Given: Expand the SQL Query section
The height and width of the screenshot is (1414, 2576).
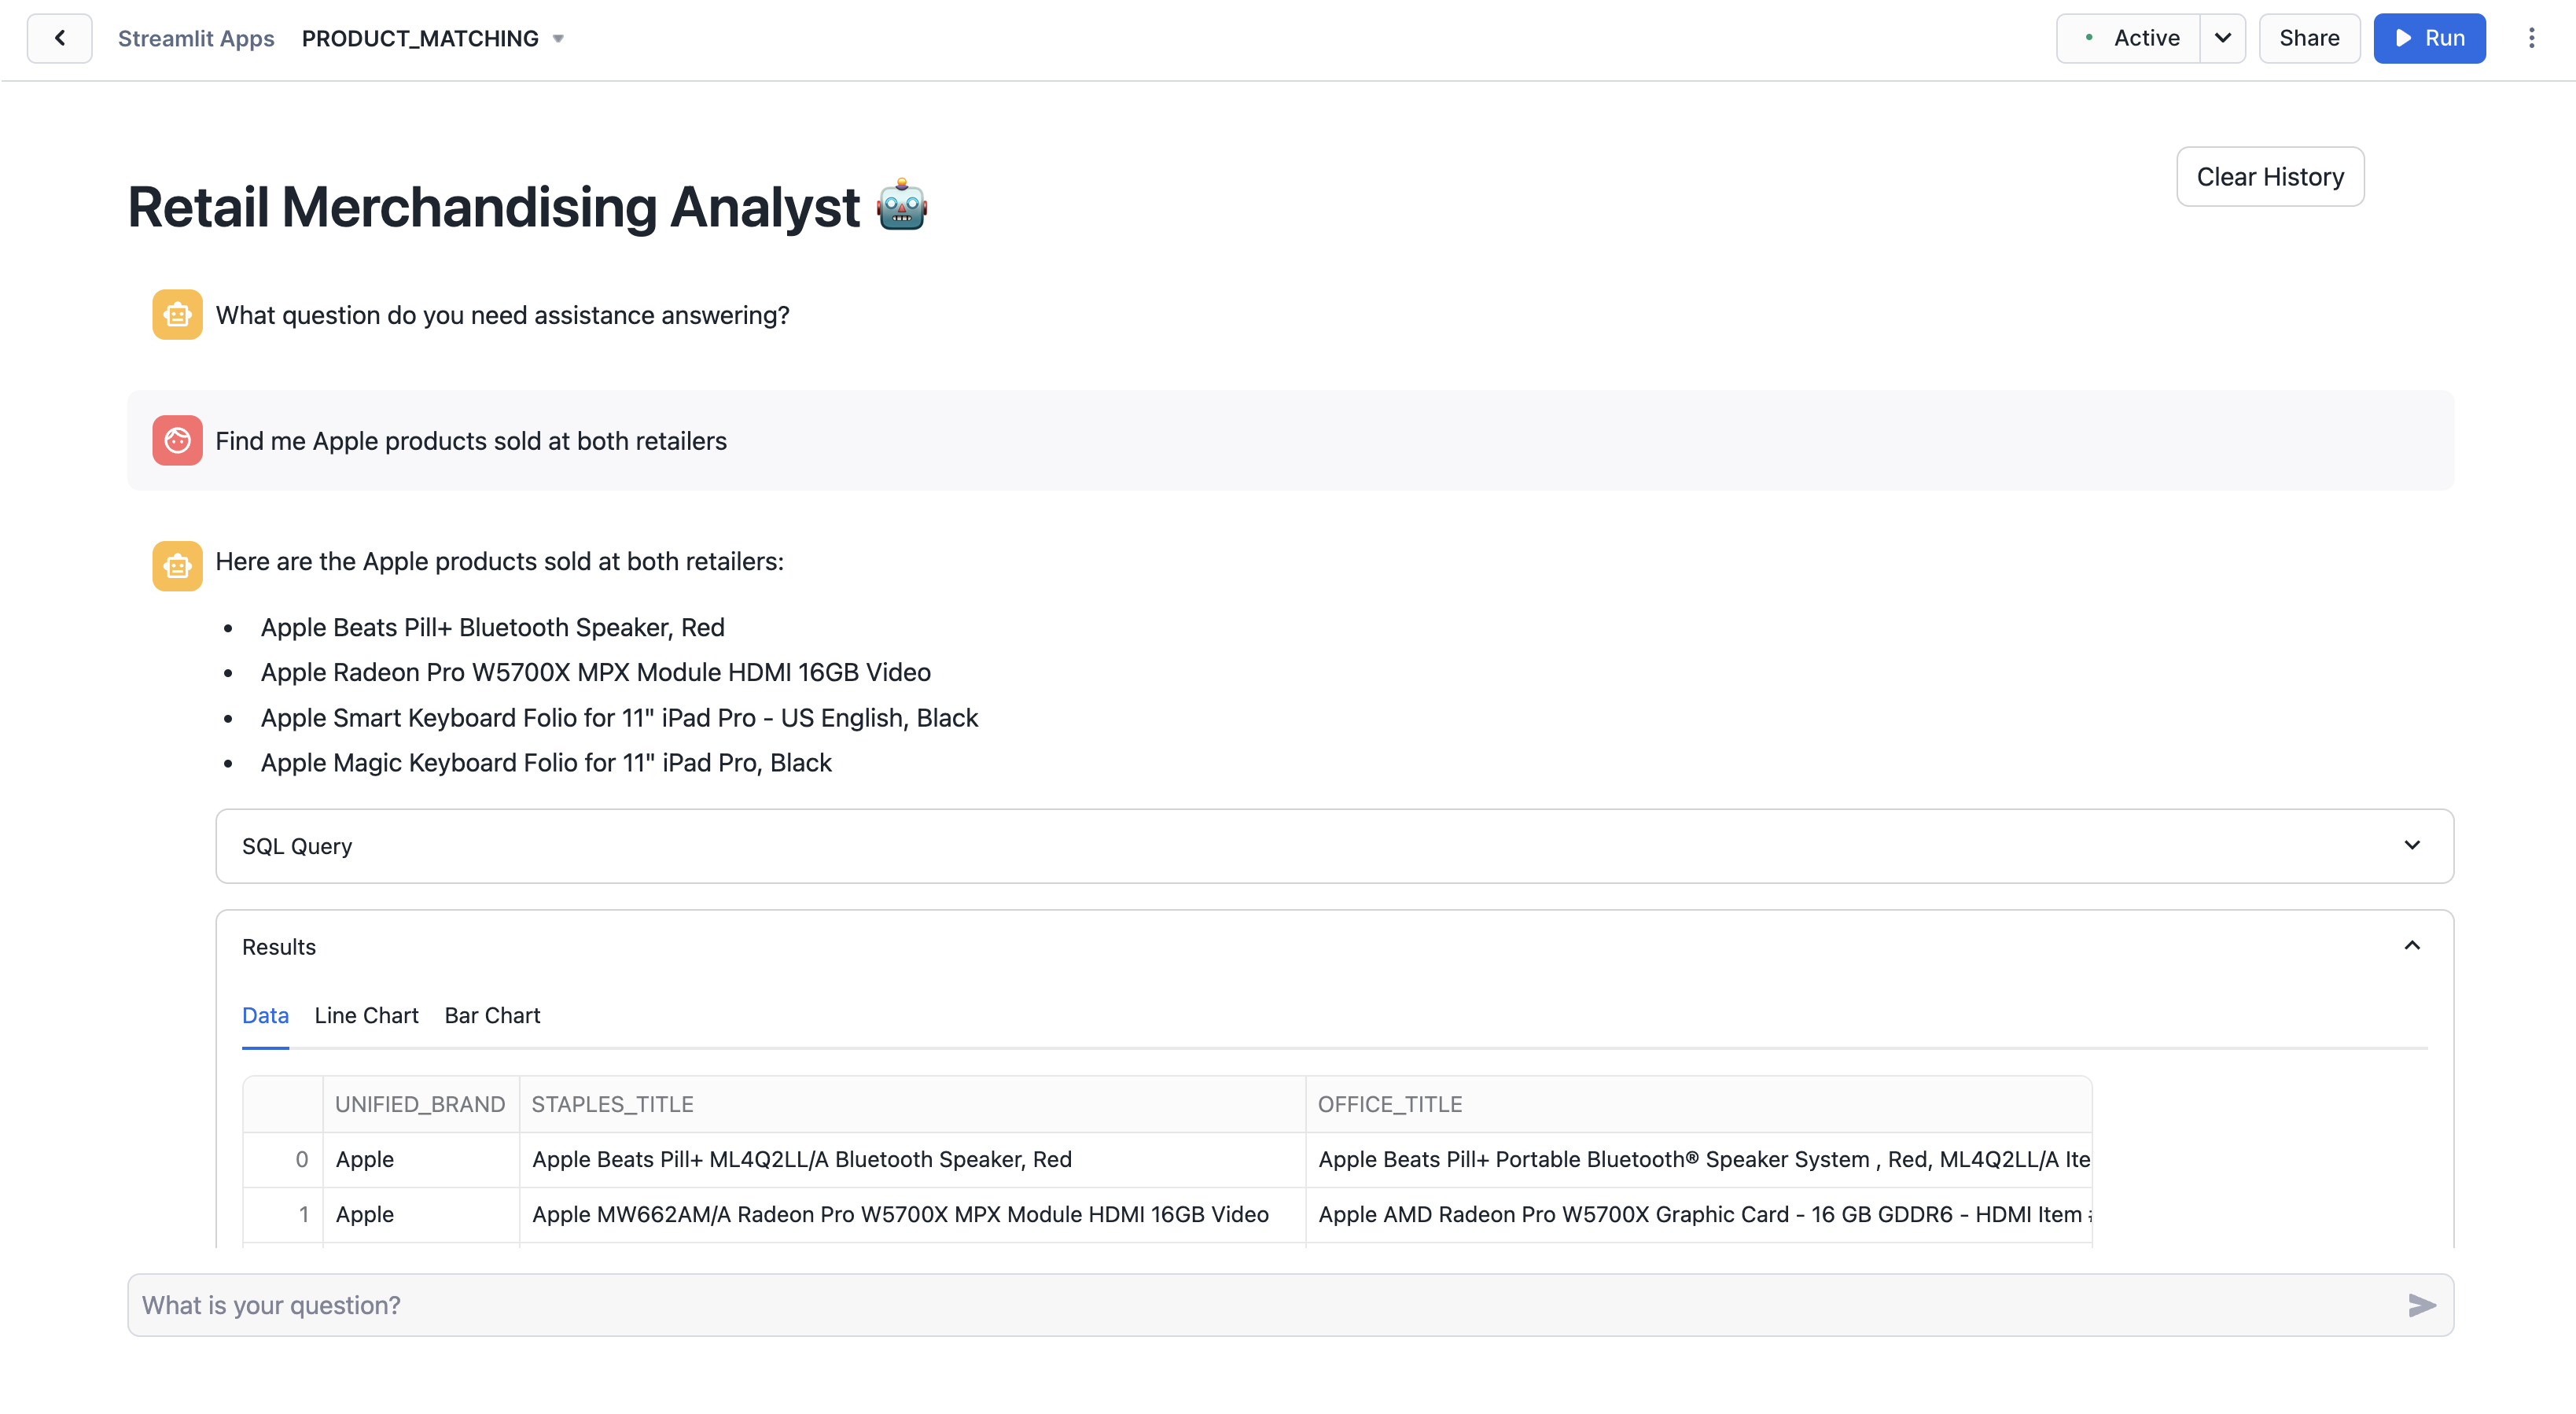Looking at the screenshot, I should [x=2411, y=846].
